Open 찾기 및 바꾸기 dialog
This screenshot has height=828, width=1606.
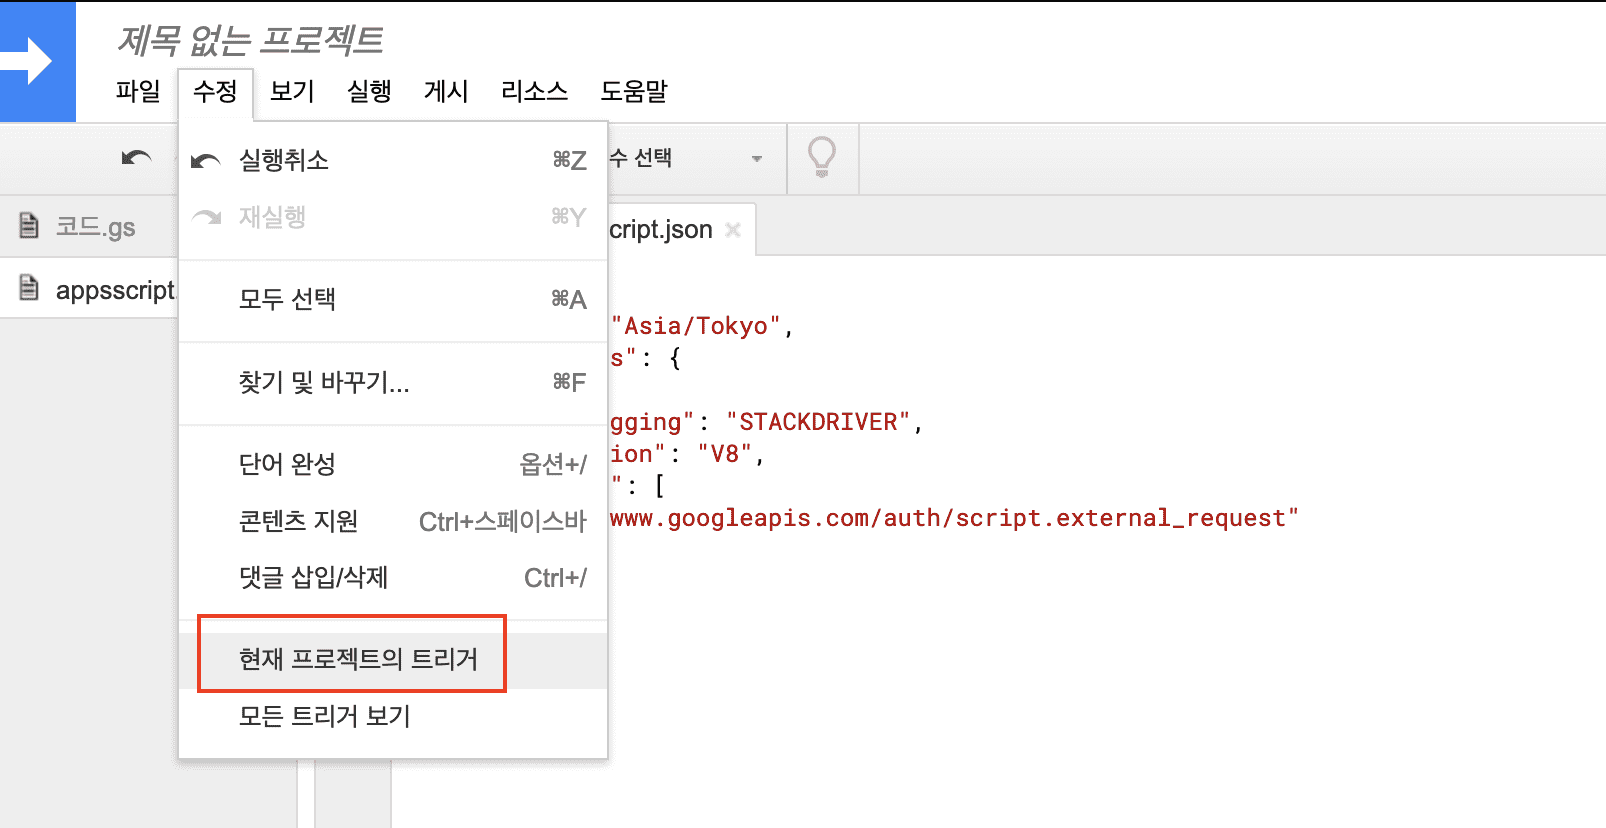[323, 382]
